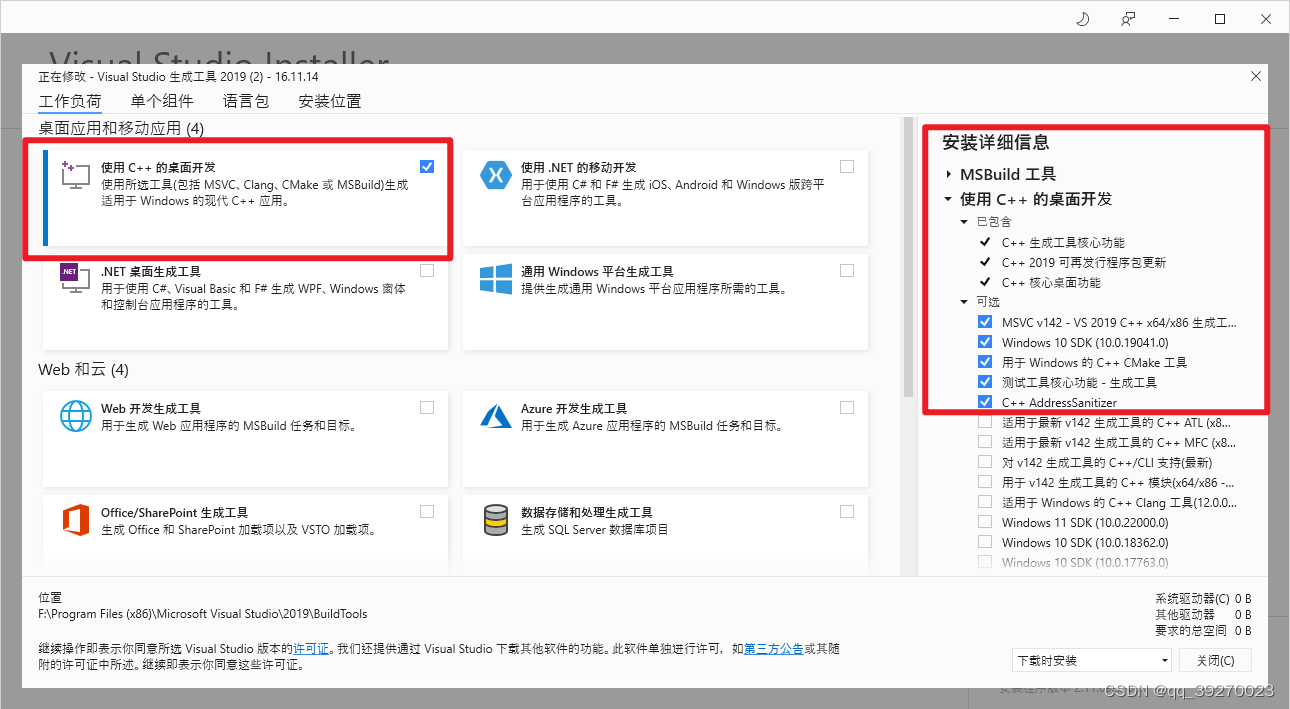Check C++/CLI support for v142 tools

click(985, 462)
